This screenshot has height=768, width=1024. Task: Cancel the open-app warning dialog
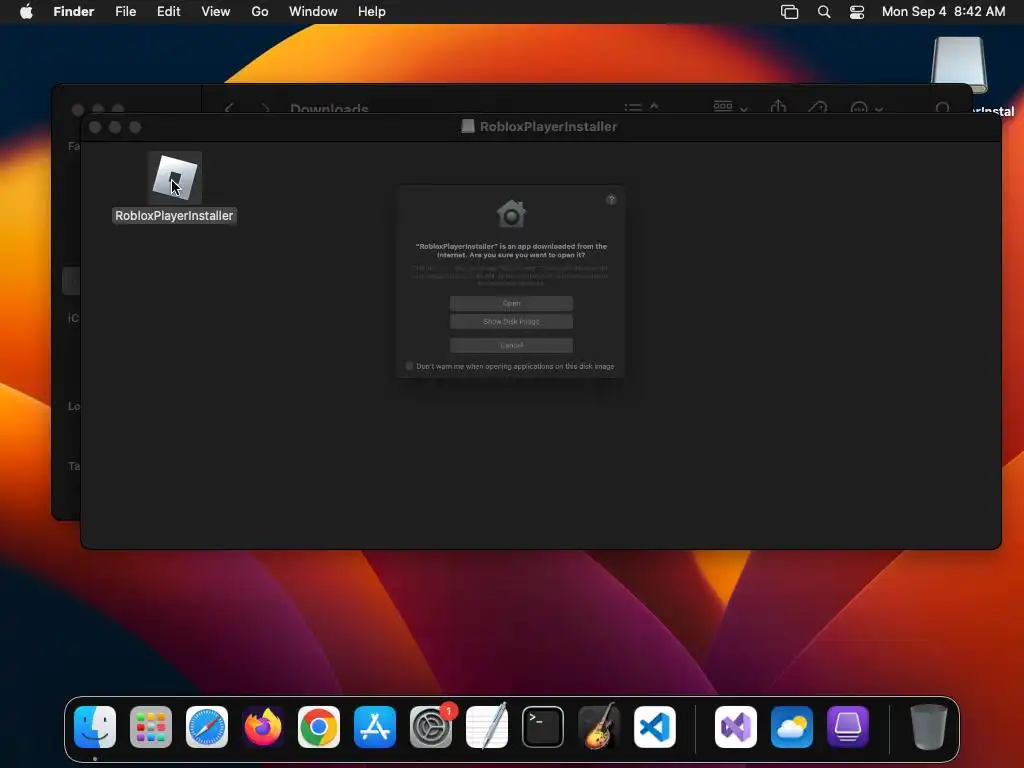(511, 345)
